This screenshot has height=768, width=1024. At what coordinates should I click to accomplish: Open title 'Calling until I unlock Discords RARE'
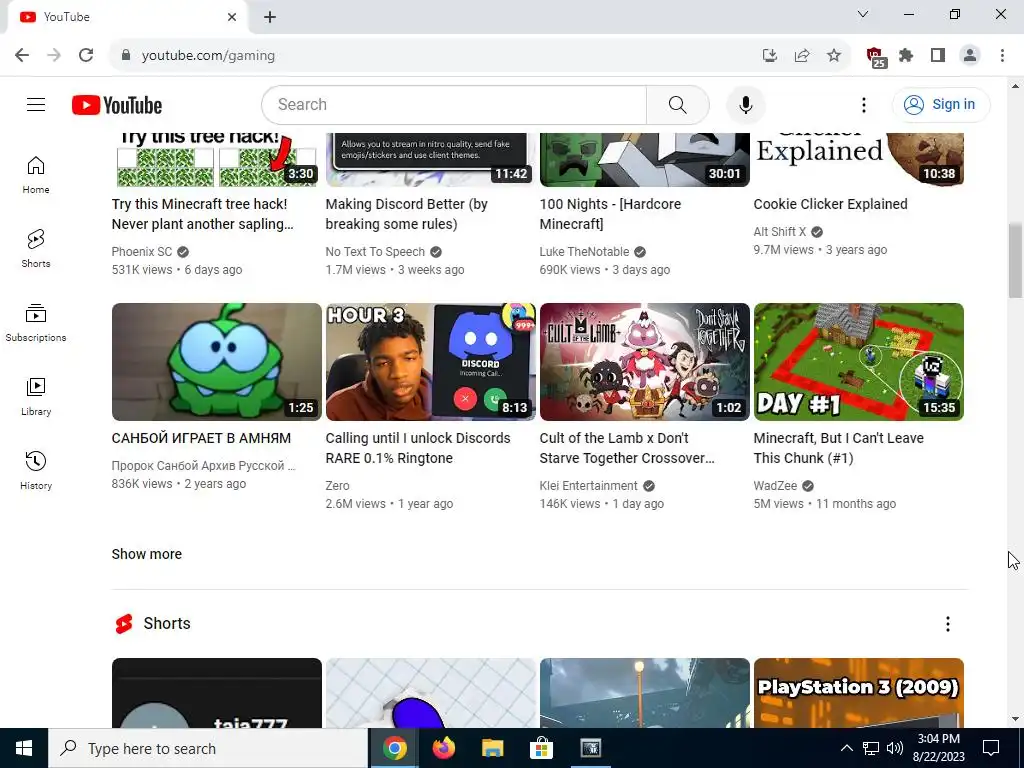[418, 448]
